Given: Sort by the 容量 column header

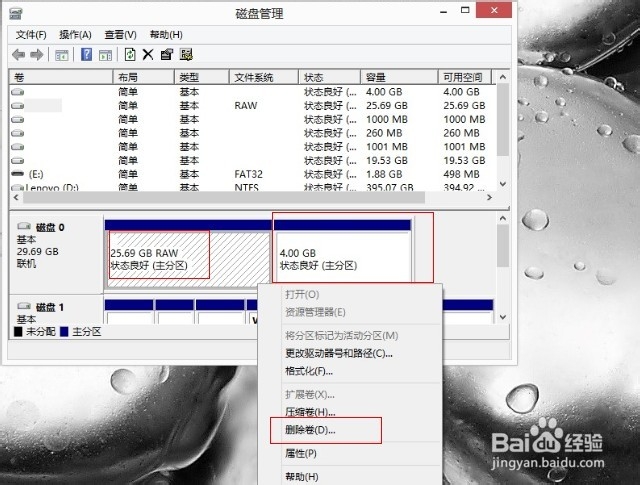Looking at the screenshot, I should (400, 77).
